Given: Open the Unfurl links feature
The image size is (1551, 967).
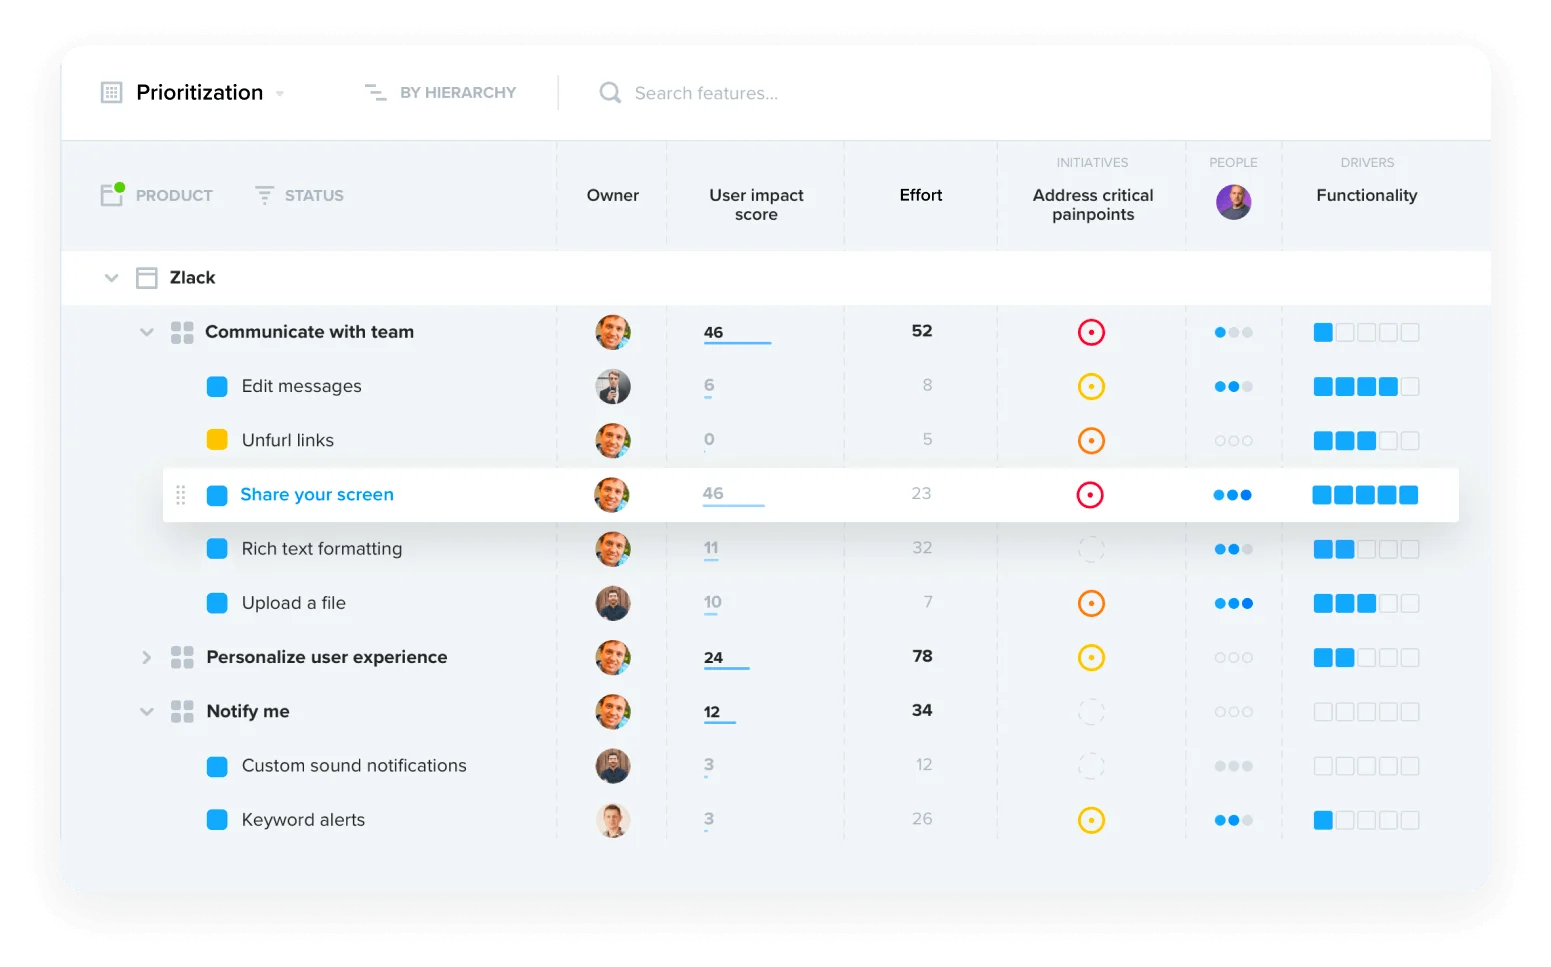Looking at the screenshot, I should (x=288, y=440).
